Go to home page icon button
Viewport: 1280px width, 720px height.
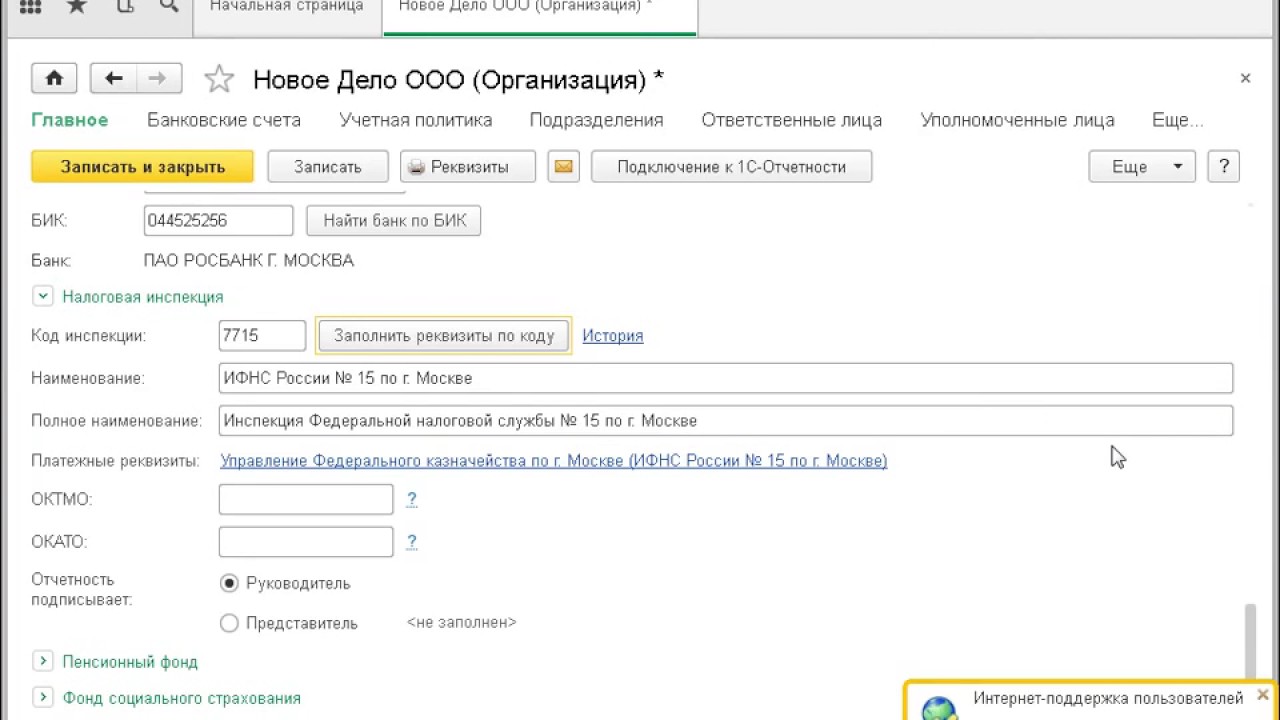tap(54, 79)
